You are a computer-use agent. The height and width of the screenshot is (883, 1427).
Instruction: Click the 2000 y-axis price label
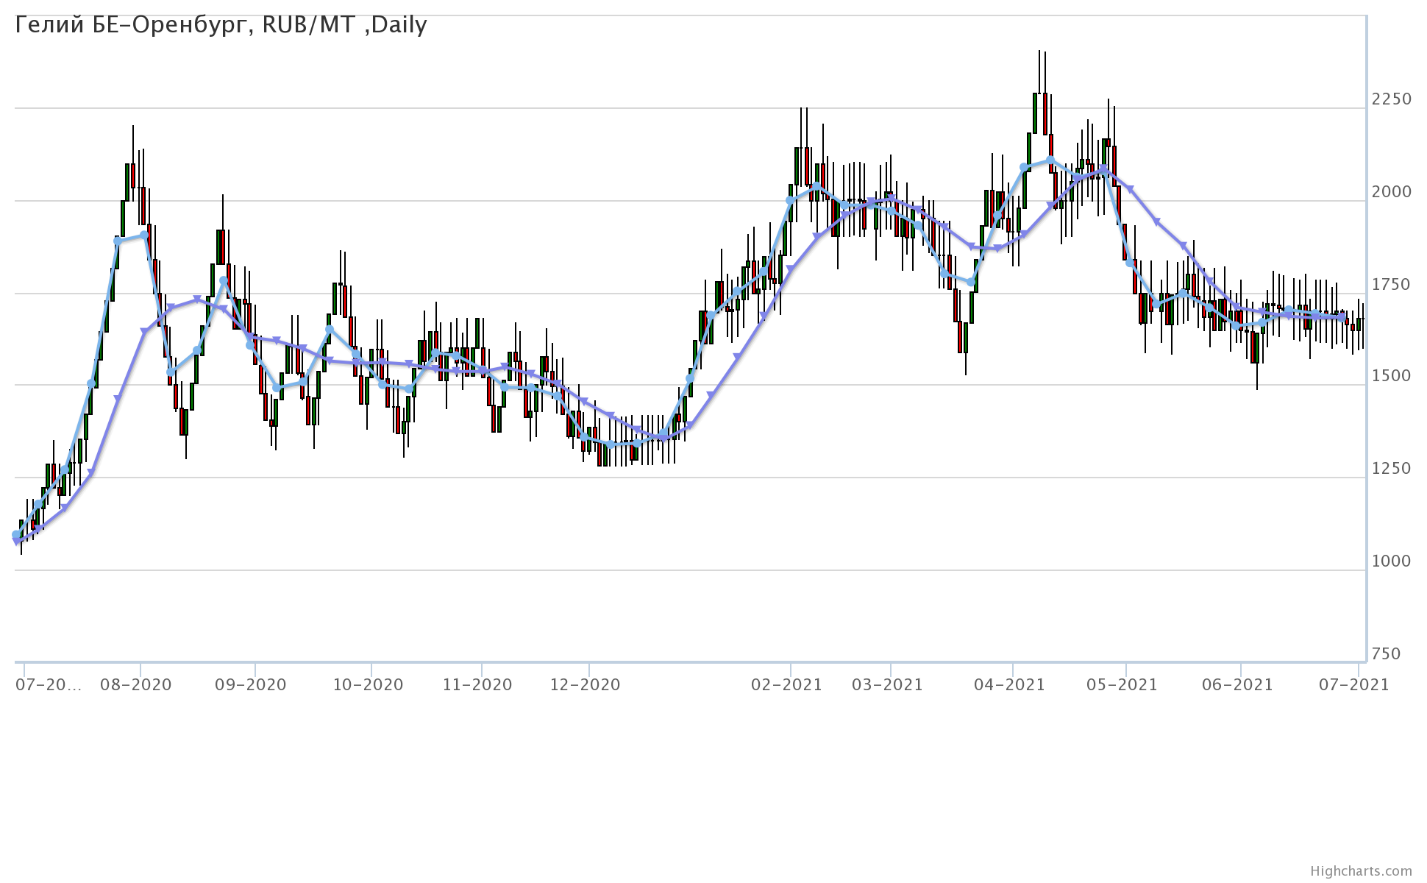coord(1392,192)
